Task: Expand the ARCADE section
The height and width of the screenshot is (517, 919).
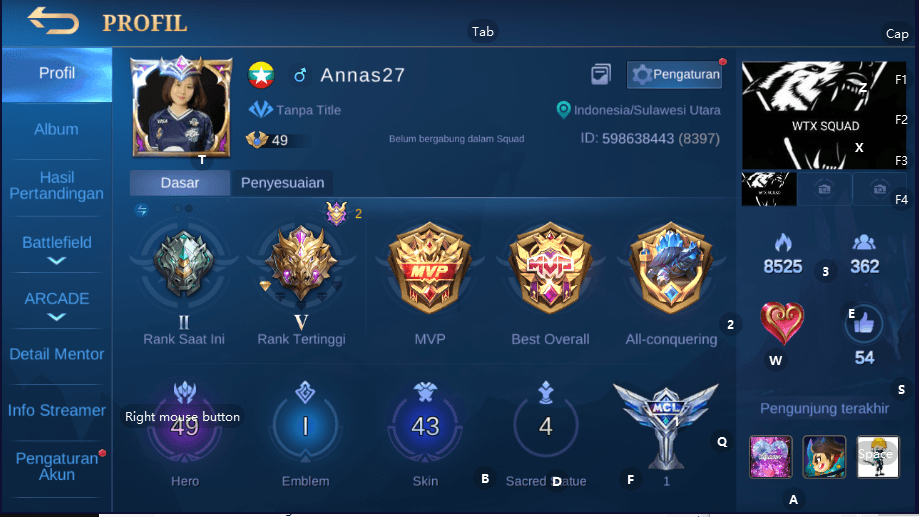Action: [x=57, y=305]
